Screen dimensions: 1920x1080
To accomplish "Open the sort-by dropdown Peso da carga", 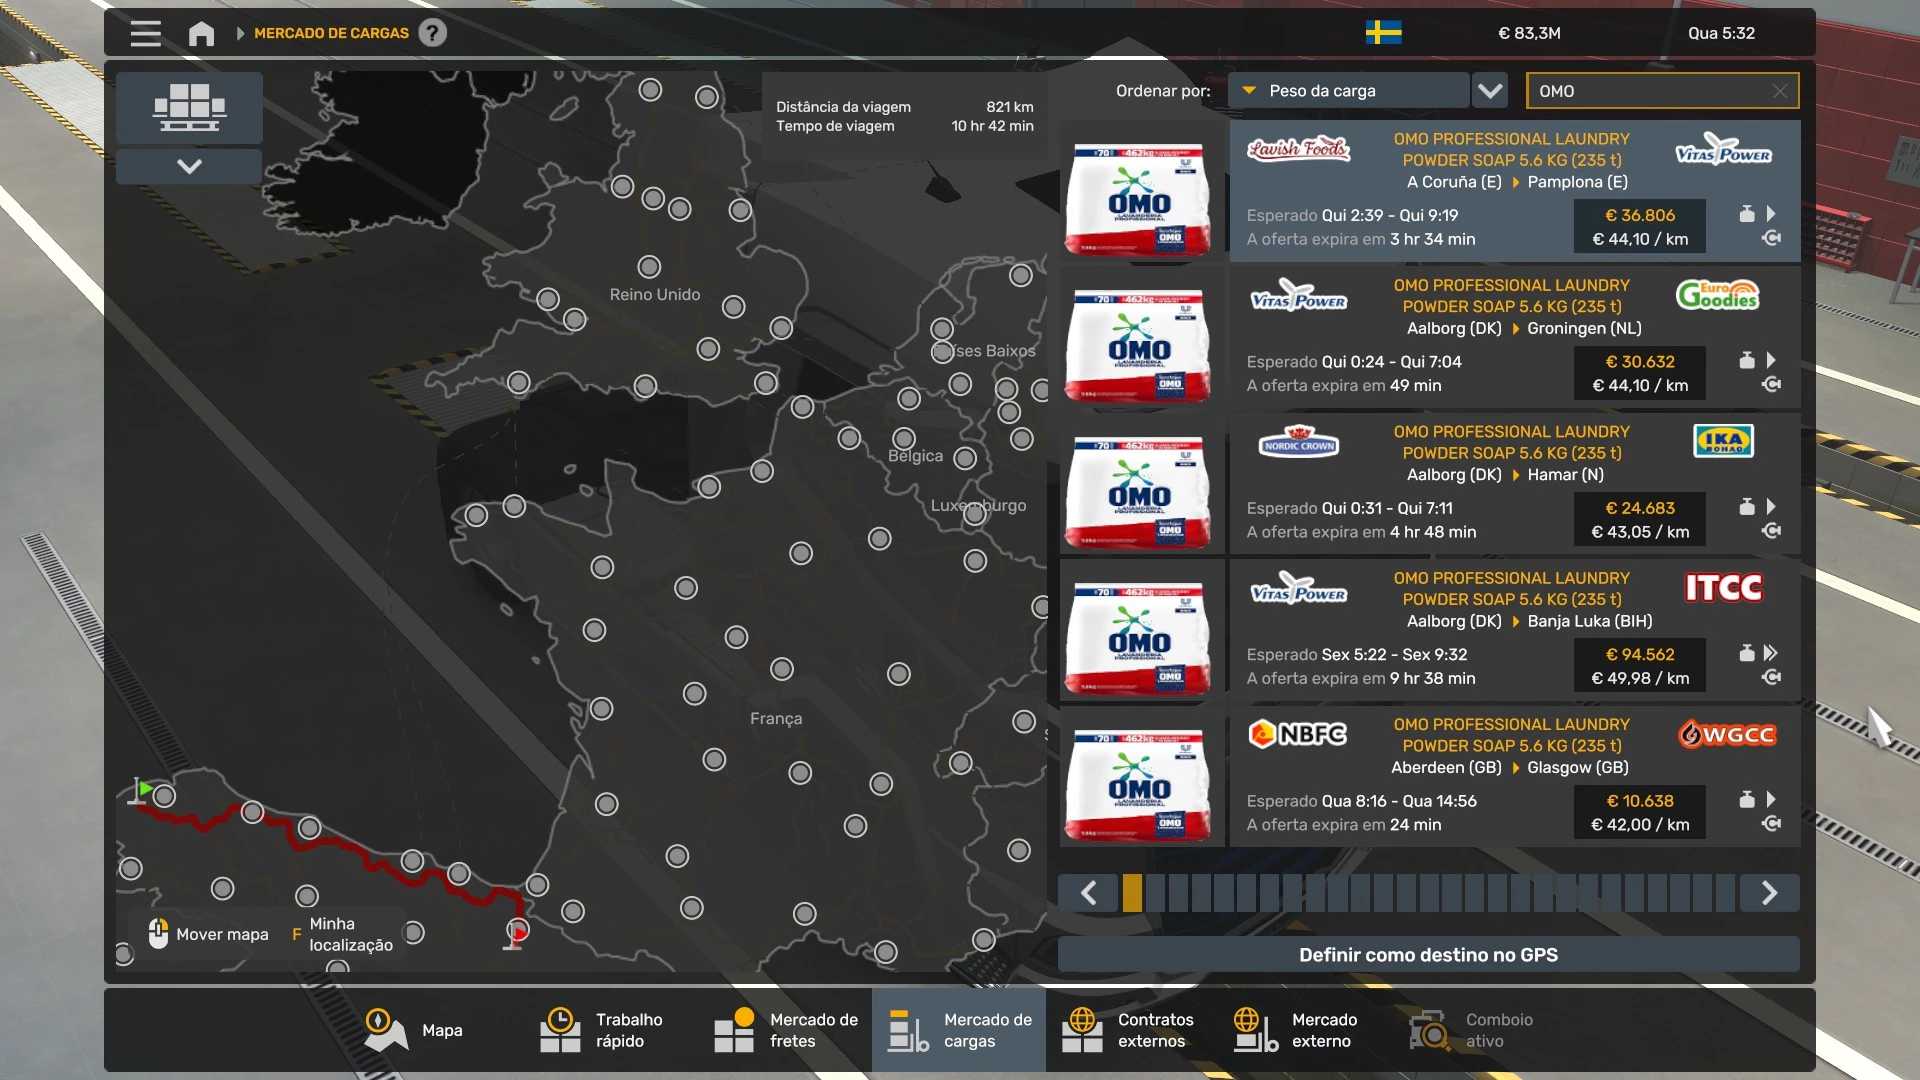I will pos(1348,91).
